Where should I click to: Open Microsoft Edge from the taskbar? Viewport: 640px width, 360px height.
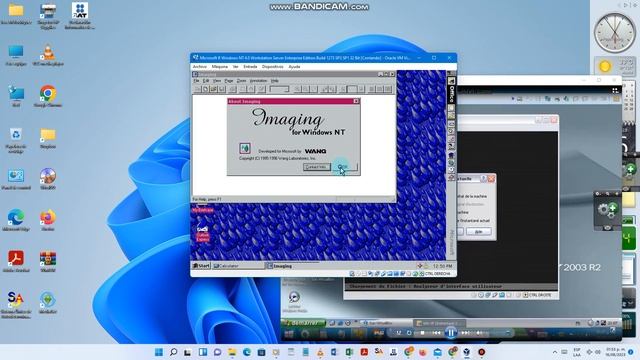247,352
